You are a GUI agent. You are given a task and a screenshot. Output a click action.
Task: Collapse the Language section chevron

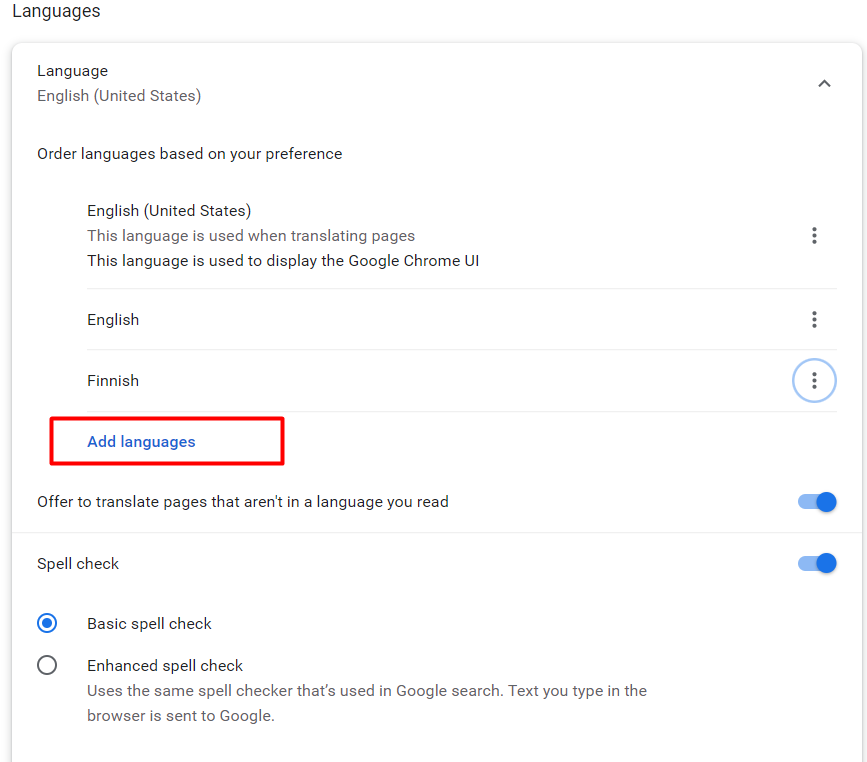pos(824,83)
